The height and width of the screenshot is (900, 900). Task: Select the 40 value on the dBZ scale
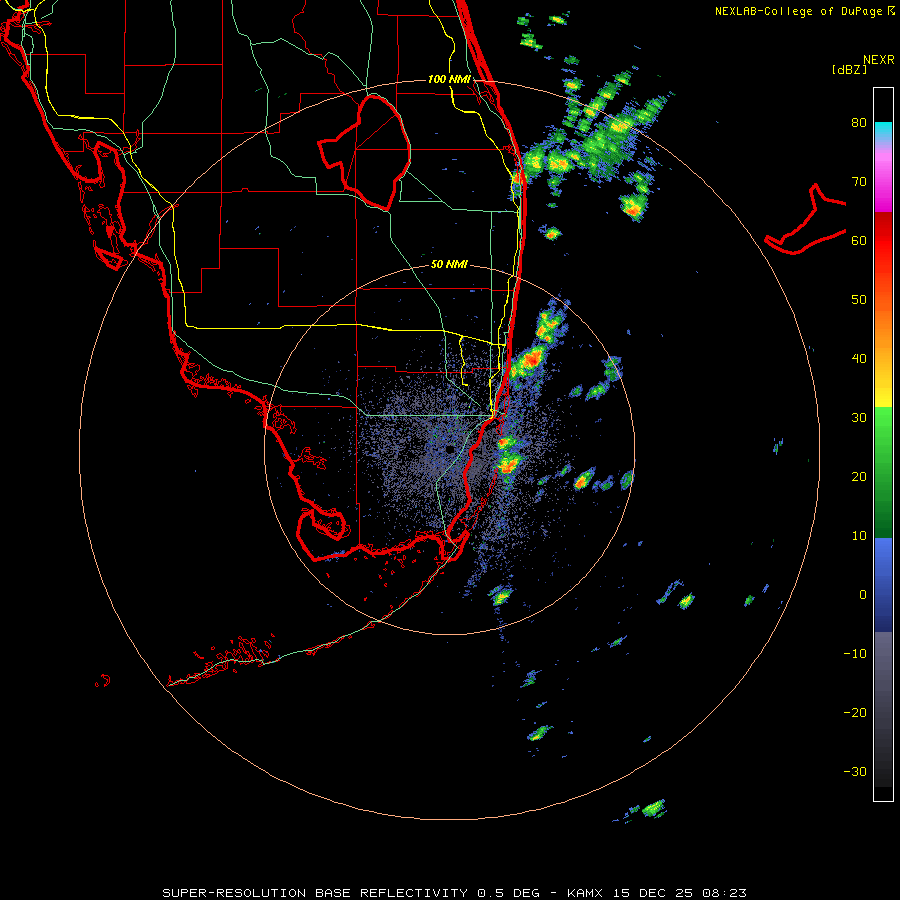[859, 359]
